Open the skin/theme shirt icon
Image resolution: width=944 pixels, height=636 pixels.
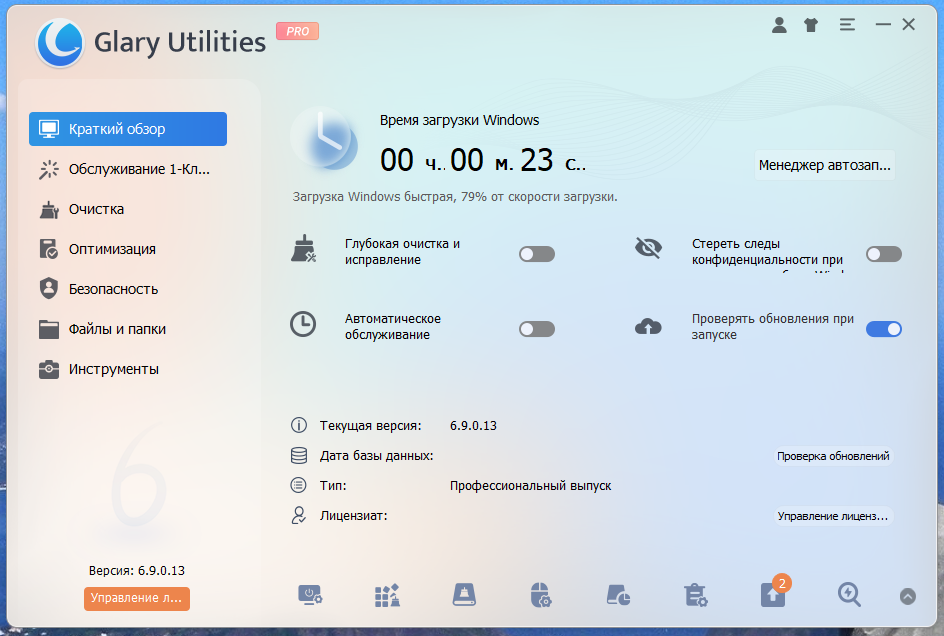pyautogui.click(x=811, y=25)
